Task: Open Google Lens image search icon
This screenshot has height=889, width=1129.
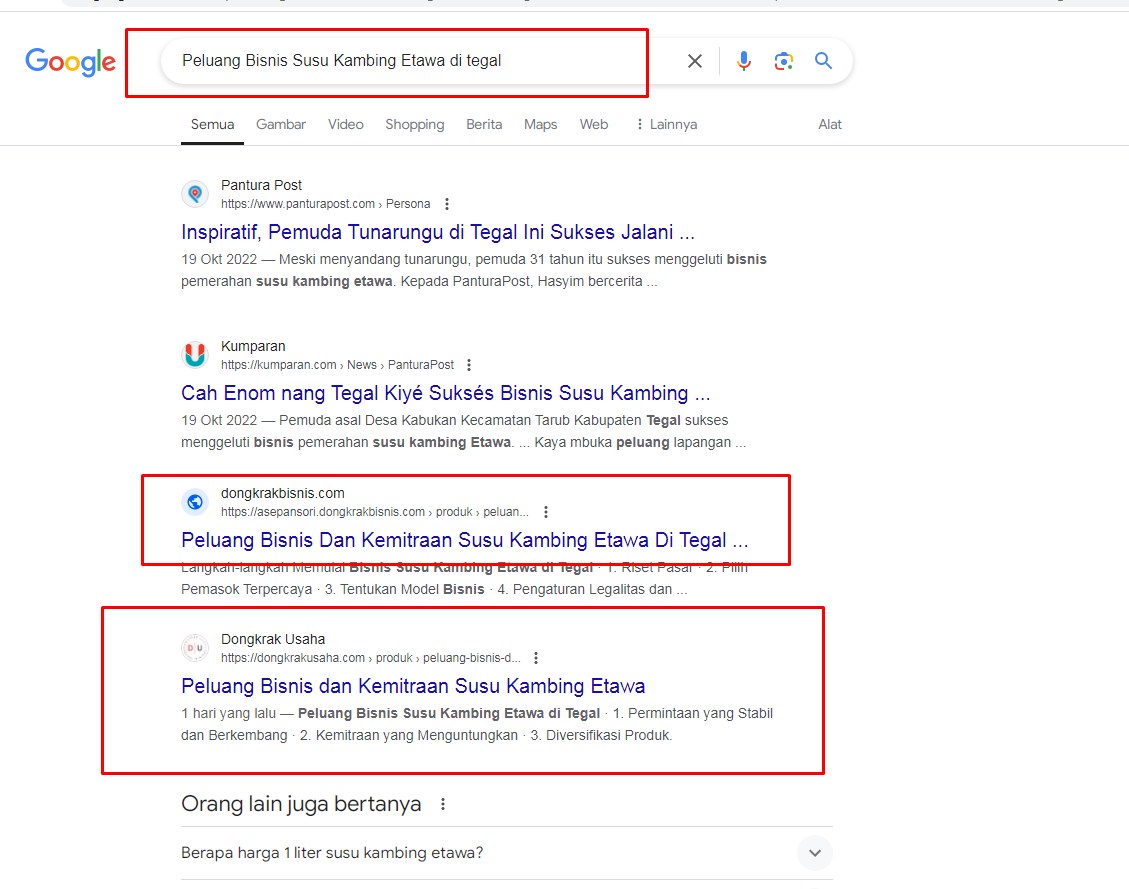Action: tap(784, 61)
